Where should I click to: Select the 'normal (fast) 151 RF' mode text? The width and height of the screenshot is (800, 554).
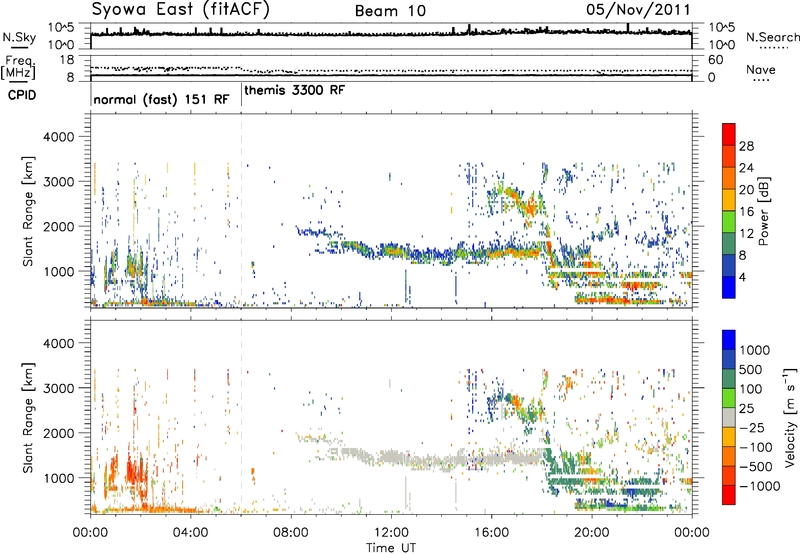[161, 99]
